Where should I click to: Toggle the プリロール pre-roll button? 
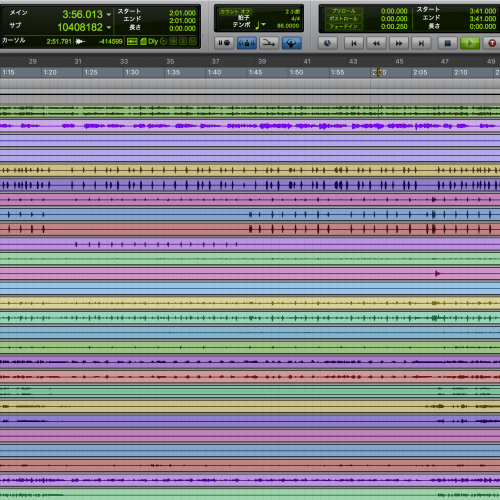[344, 11]
